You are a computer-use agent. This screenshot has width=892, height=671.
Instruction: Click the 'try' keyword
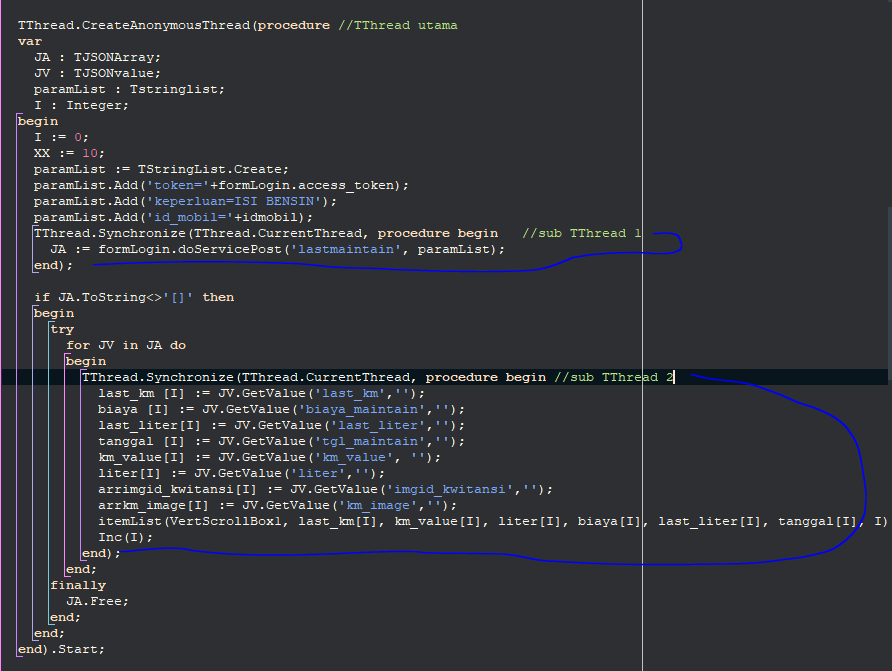pyautogui.click(x=62, y=329)
